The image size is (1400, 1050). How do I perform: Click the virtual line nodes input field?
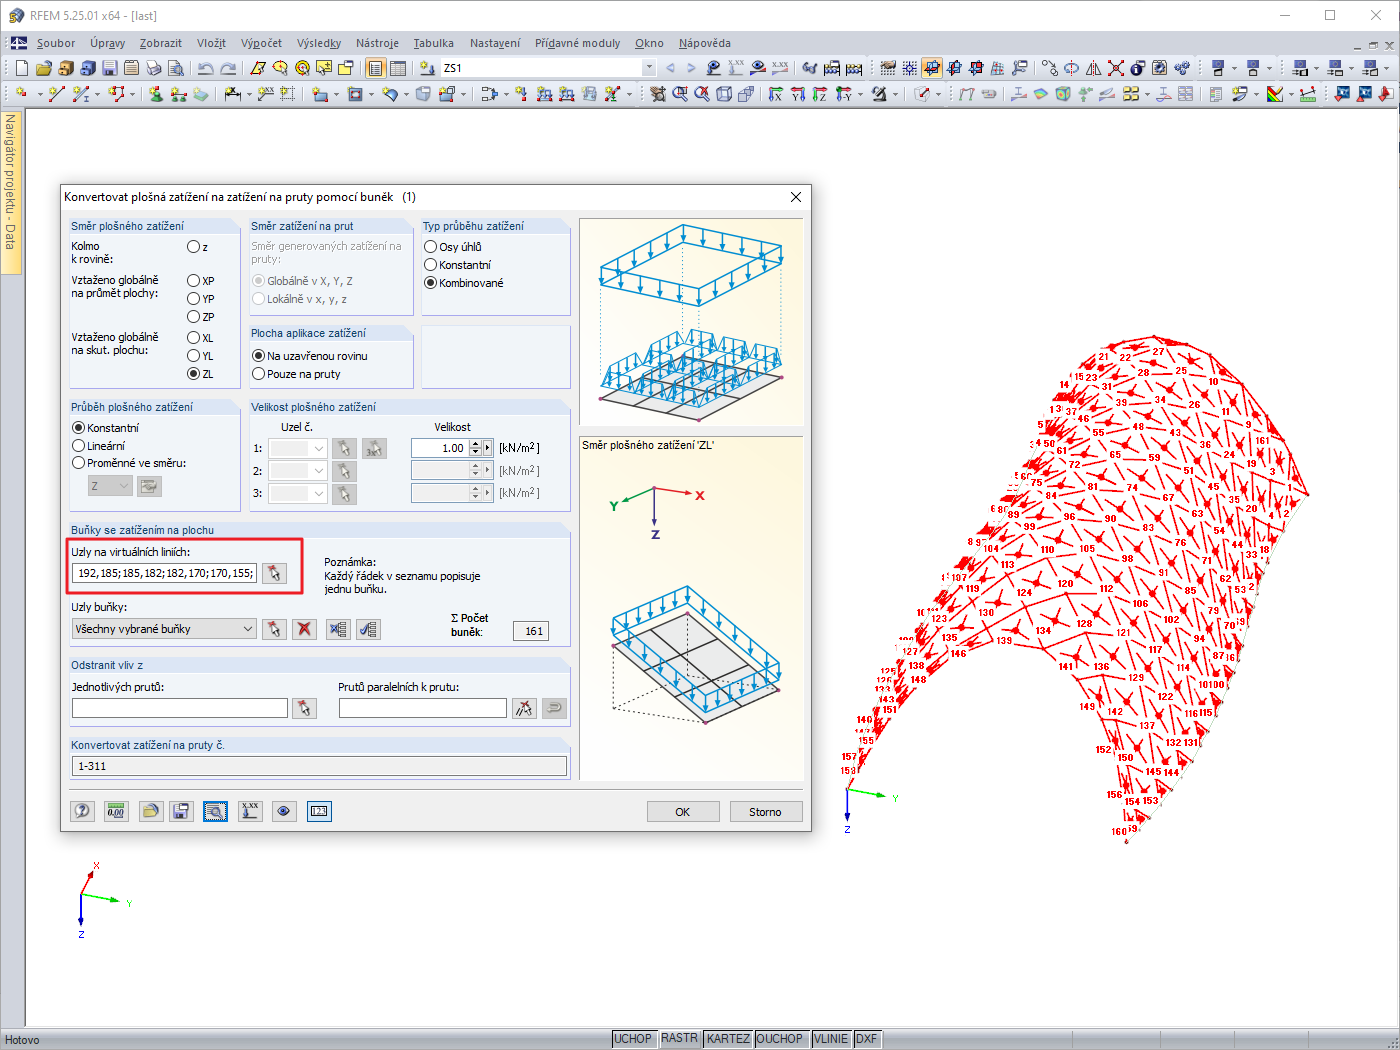[166, 573]
